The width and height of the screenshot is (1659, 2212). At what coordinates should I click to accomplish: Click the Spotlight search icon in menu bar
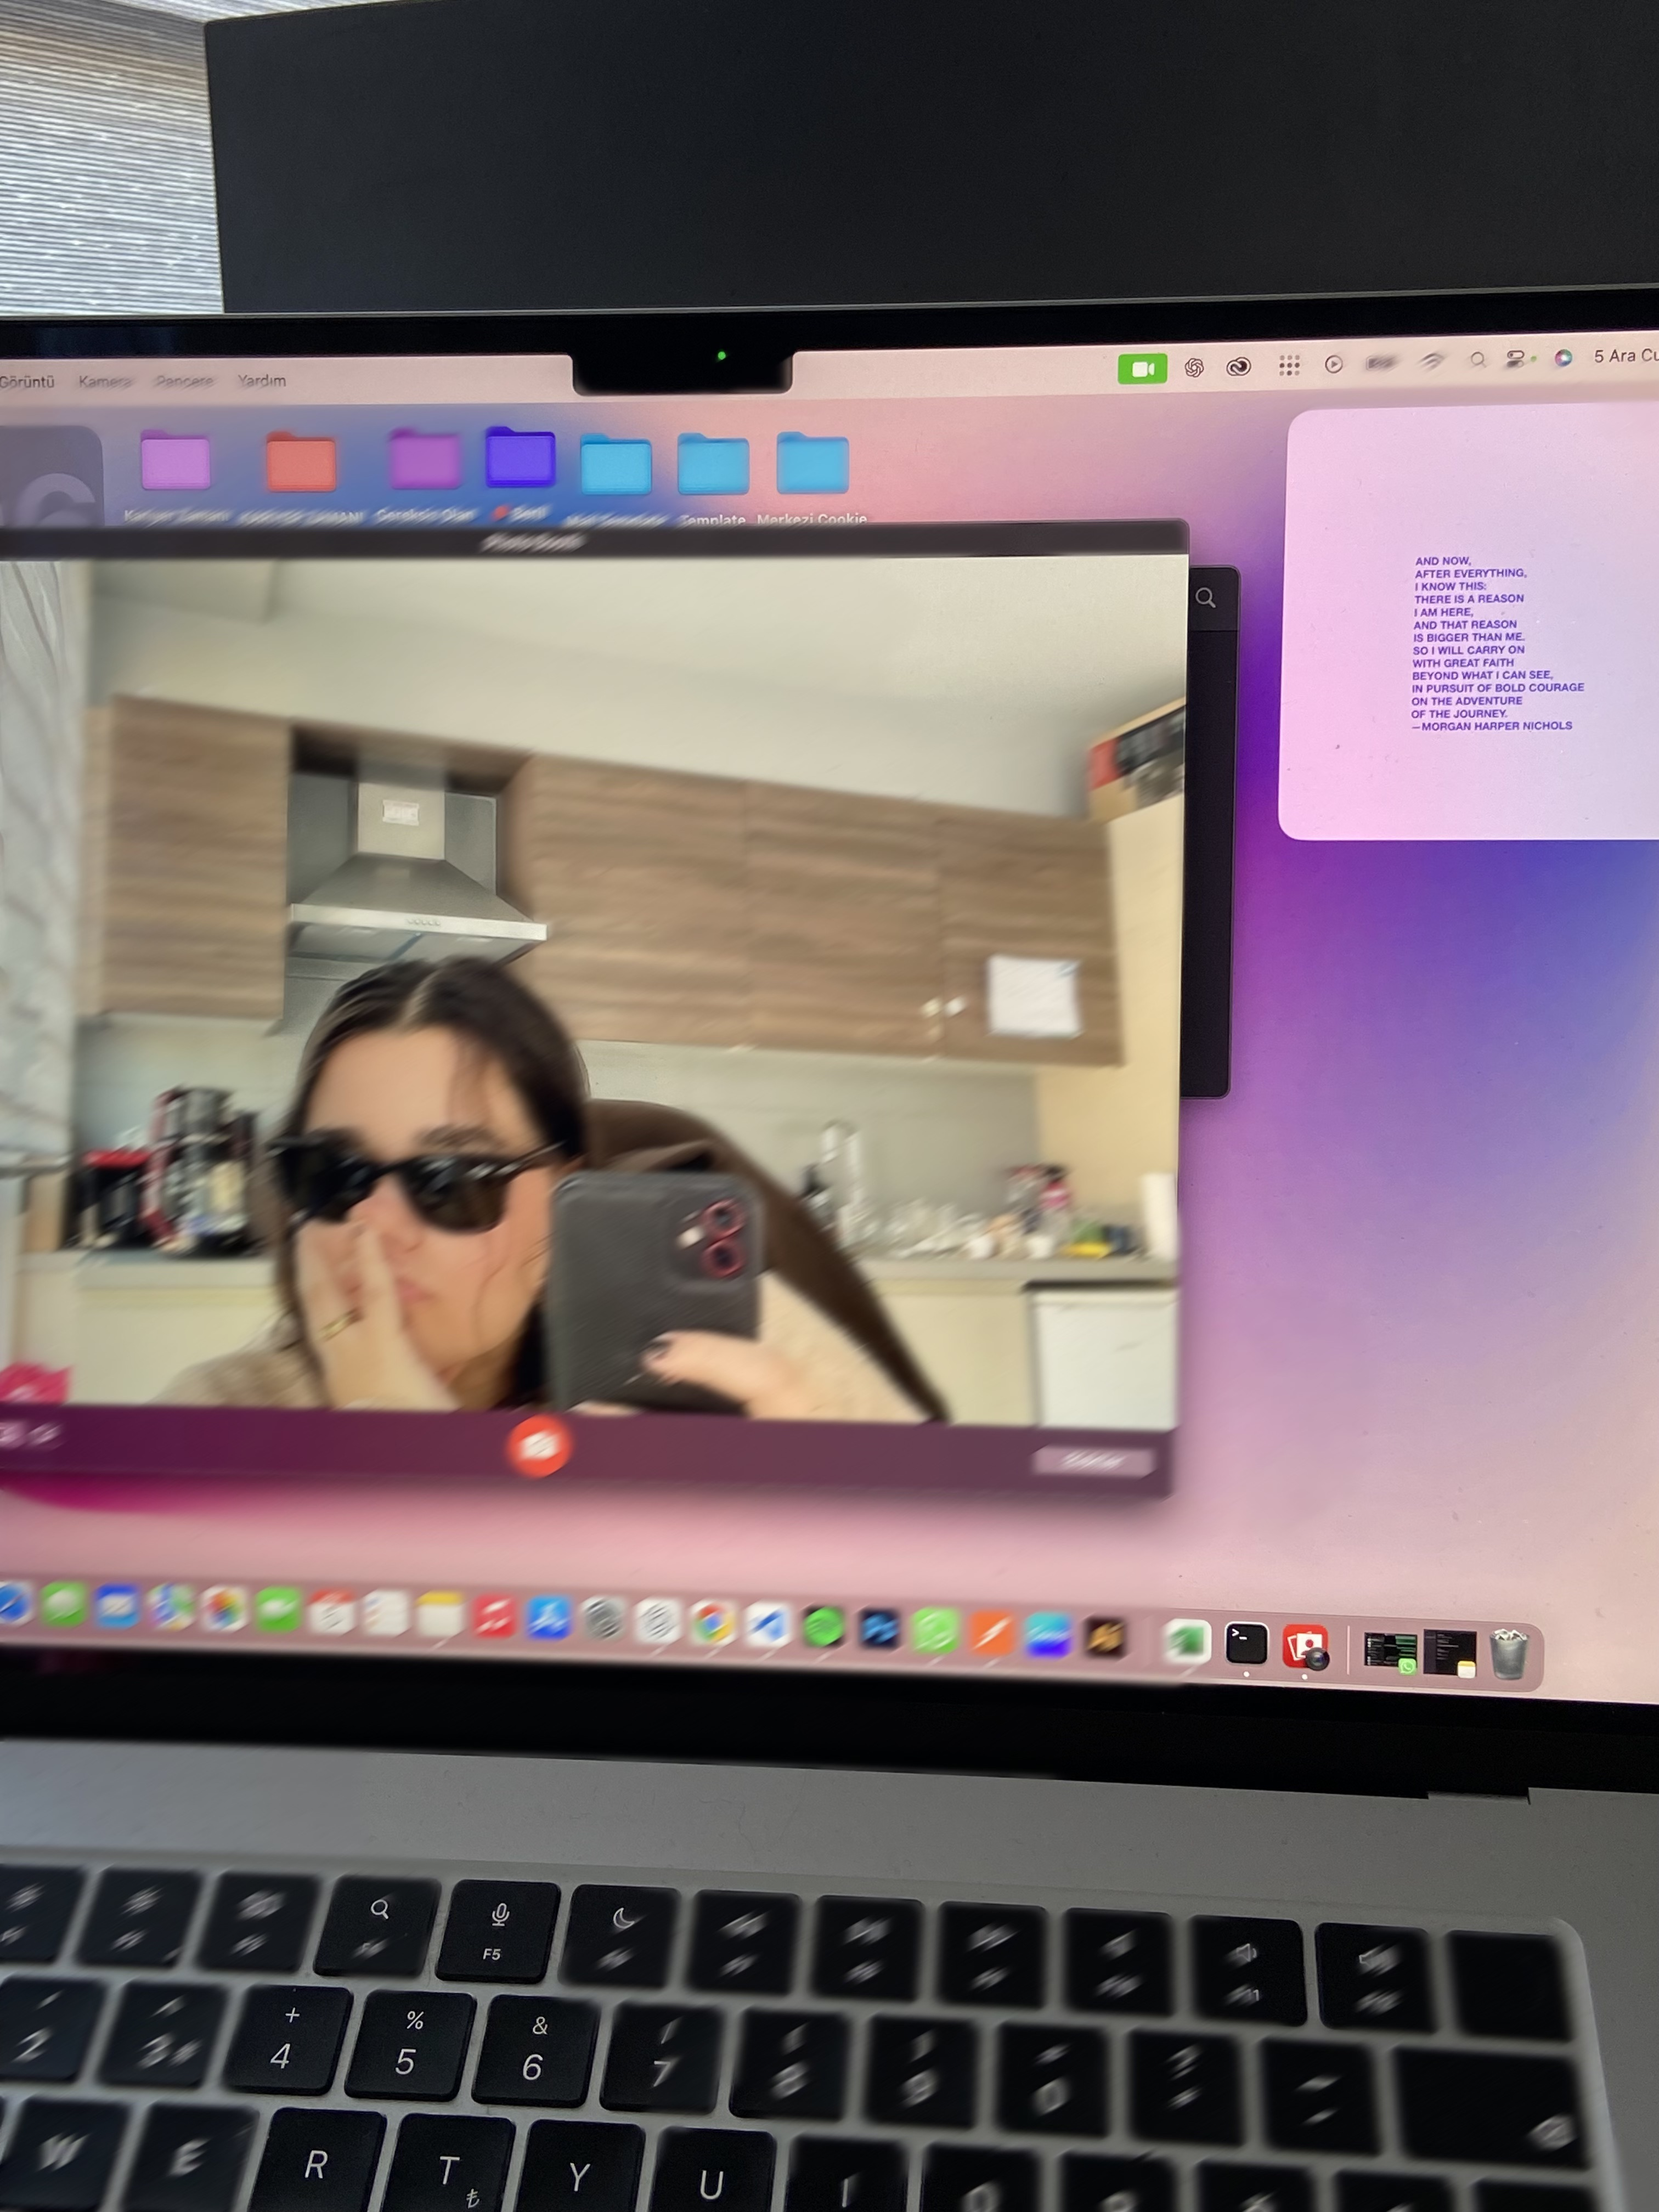pos(1477,360)
